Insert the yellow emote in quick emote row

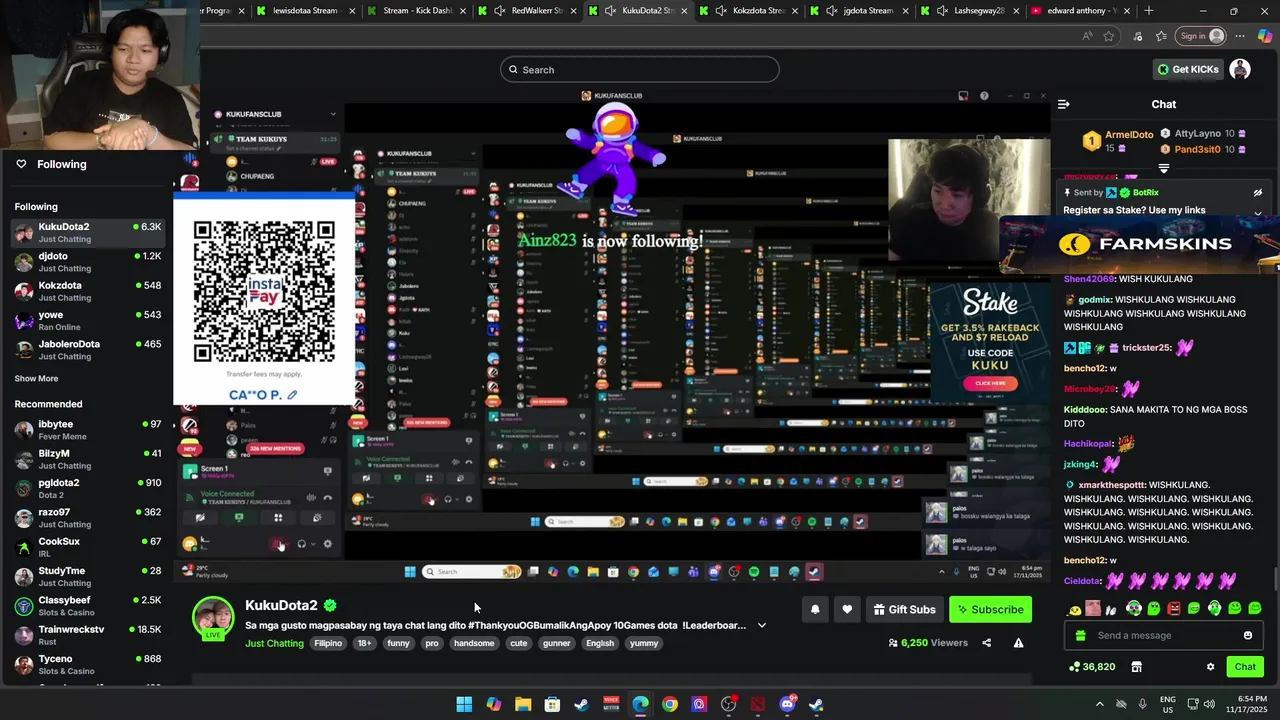[1075, 609]
